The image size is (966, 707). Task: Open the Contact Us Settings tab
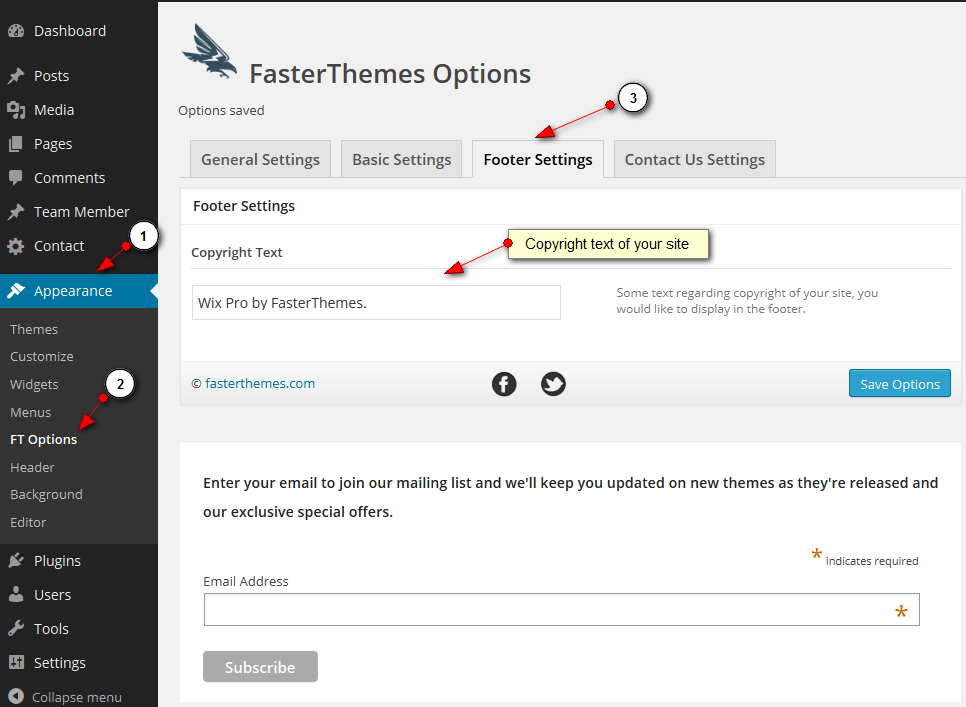coord(695,160)
